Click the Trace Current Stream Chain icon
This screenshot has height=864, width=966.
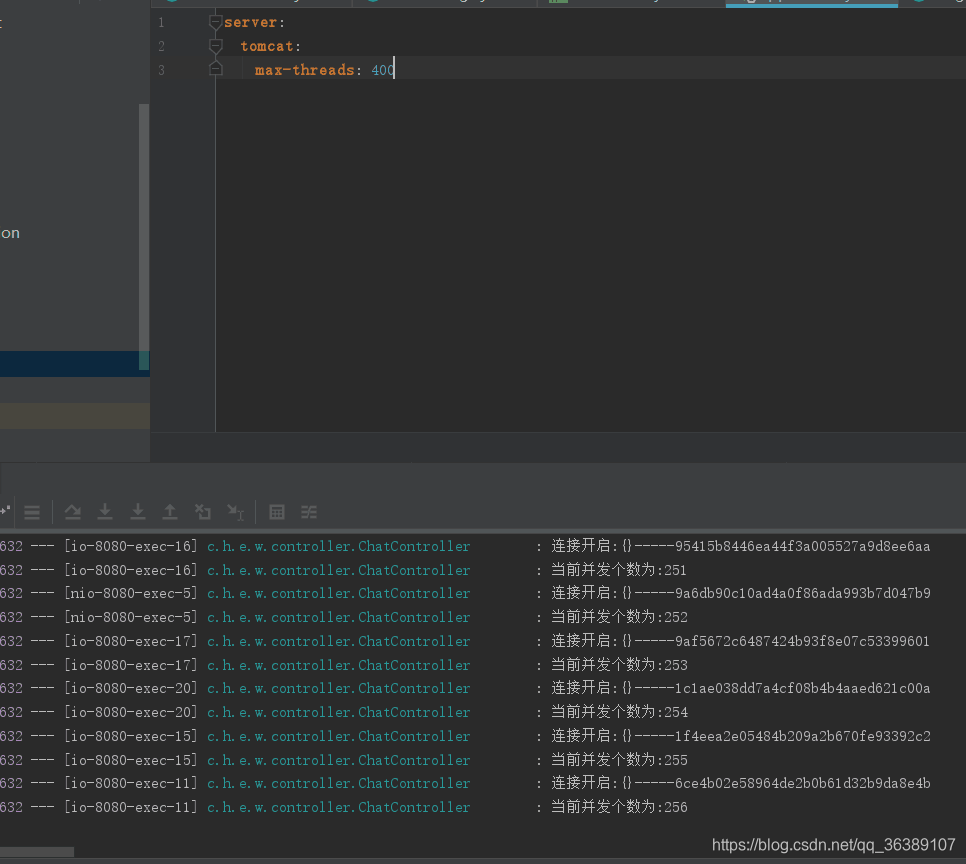click(x=309, y=512)
